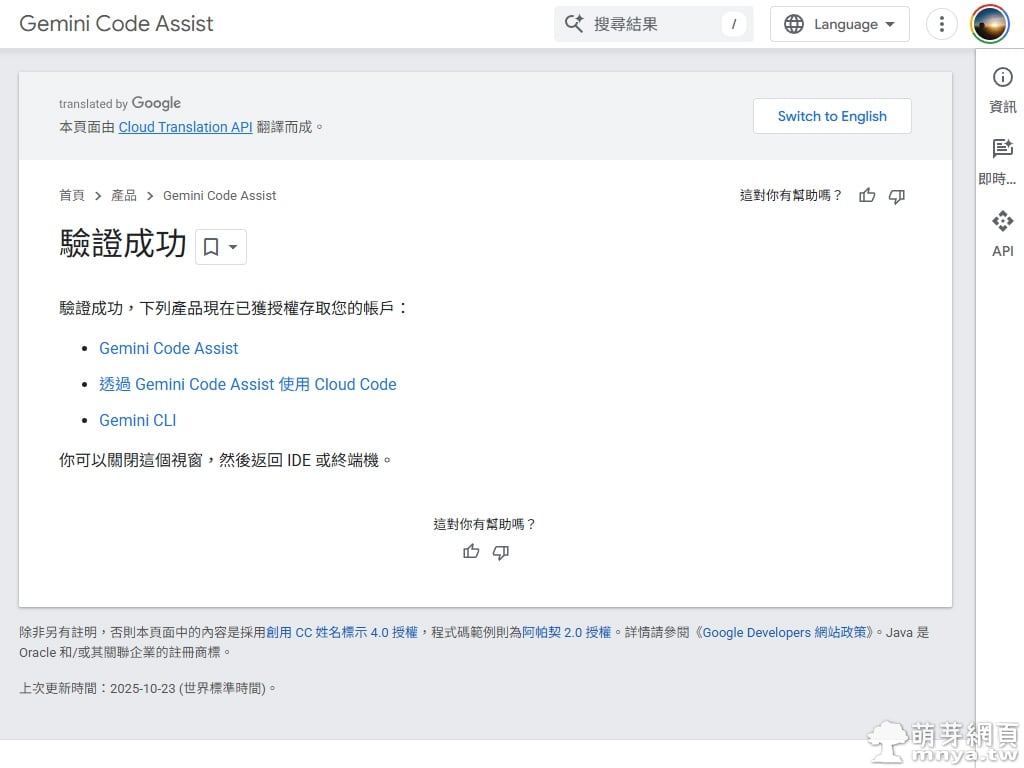Open the API side panel icon
The height and width of the screenshot is (768, 1024).
[1002, 233]
